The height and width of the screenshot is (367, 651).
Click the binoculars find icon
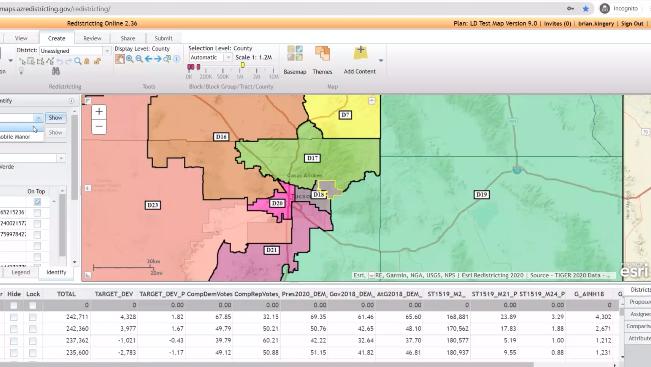(x=56, y=71)
